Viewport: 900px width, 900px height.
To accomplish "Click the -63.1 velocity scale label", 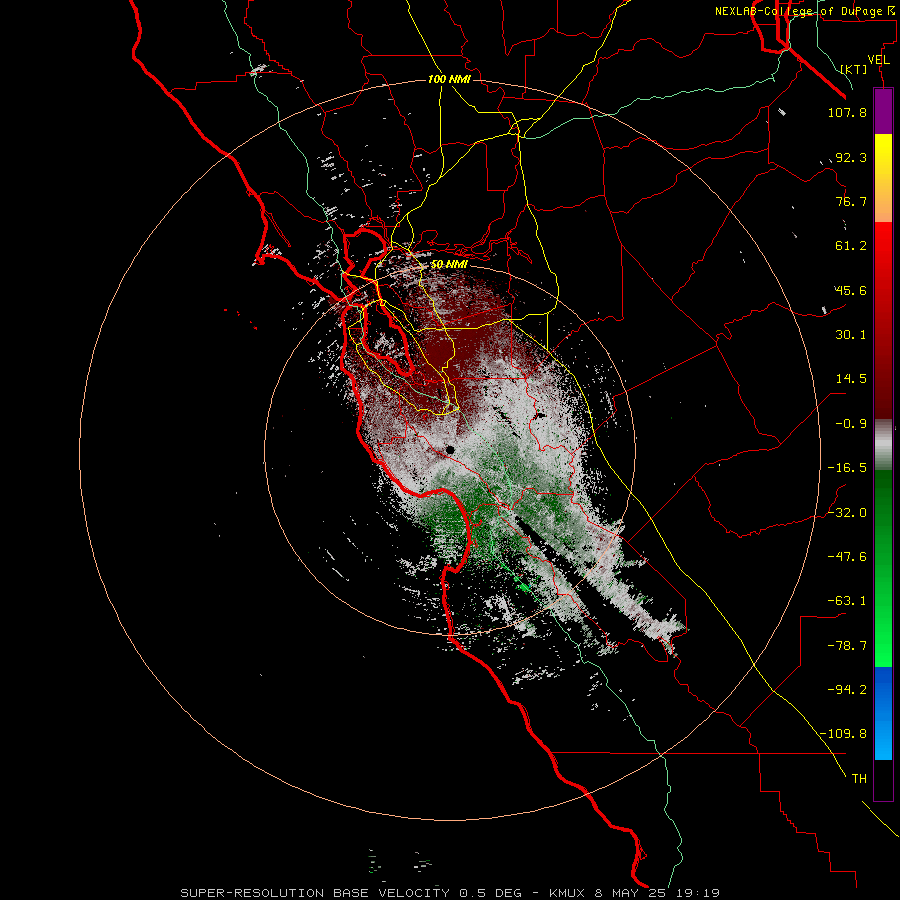I will coord(847,601).
